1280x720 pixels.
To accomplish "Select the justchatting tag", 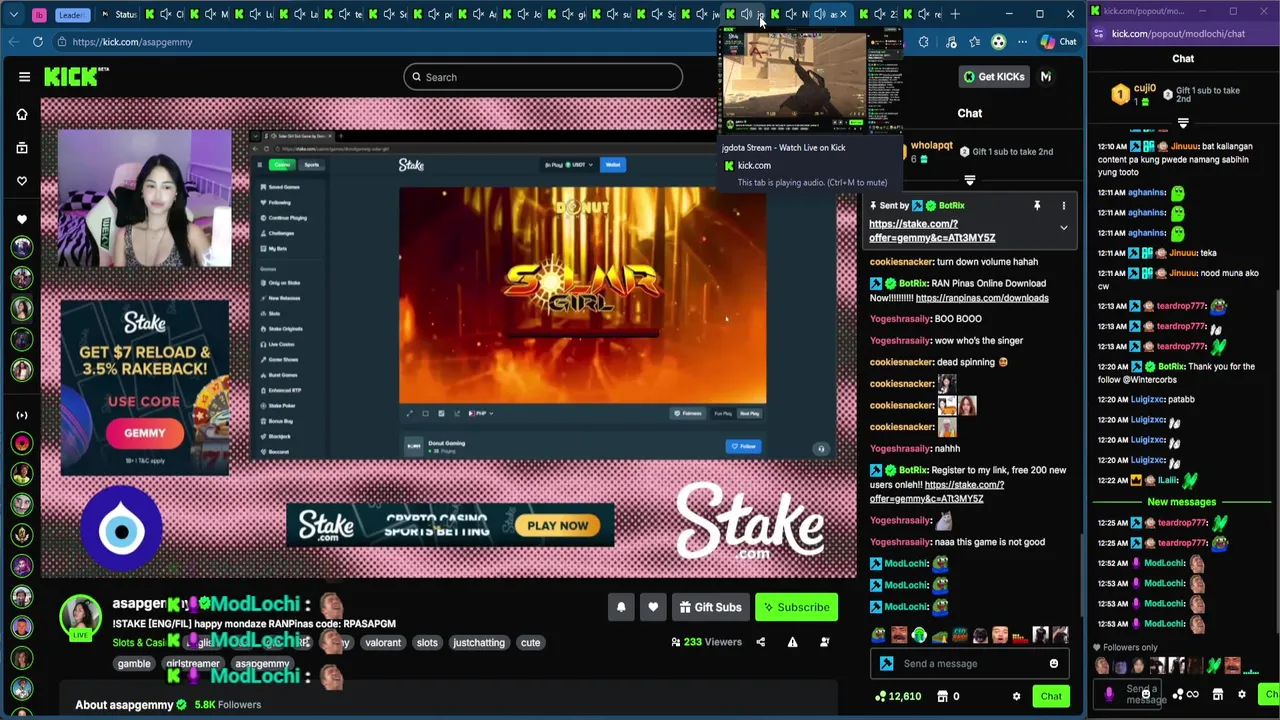I will pos(479,643).
